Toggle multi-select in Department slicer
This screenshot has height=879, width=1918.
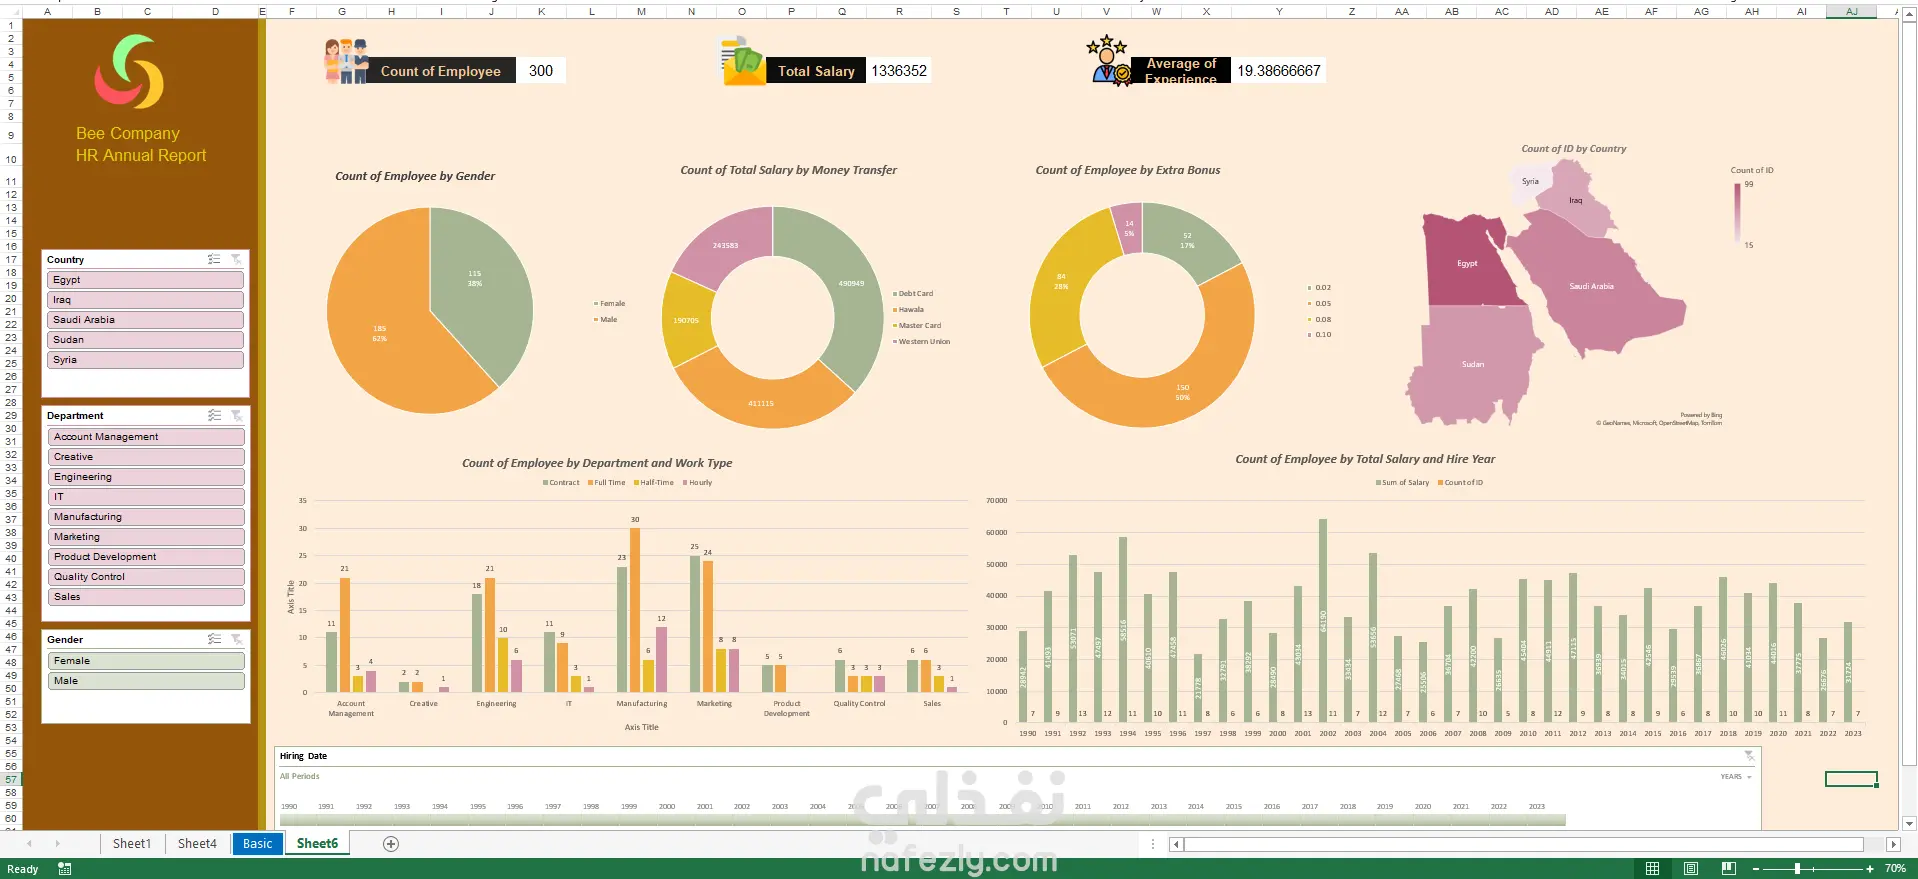214,415
